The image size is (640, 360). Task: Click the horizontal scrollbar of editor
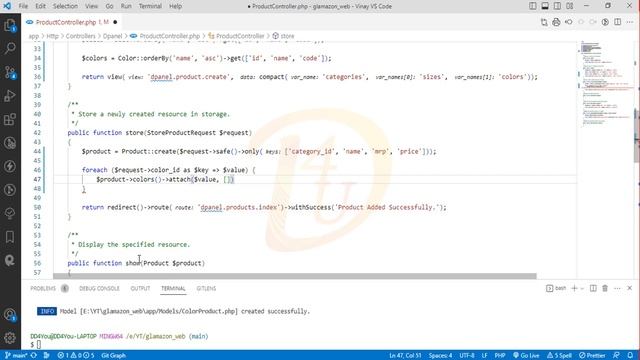click(295, 276)
